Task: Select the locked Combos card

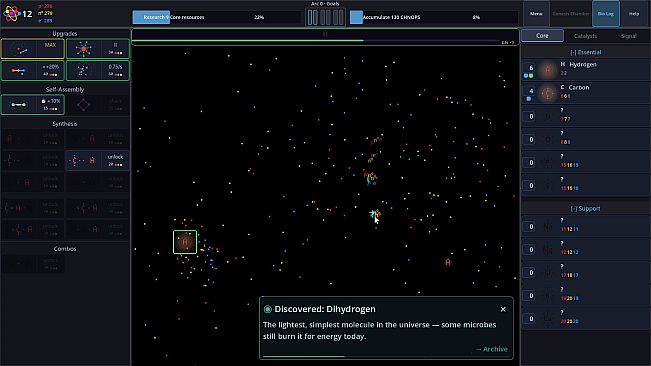Action: point(33,264)
